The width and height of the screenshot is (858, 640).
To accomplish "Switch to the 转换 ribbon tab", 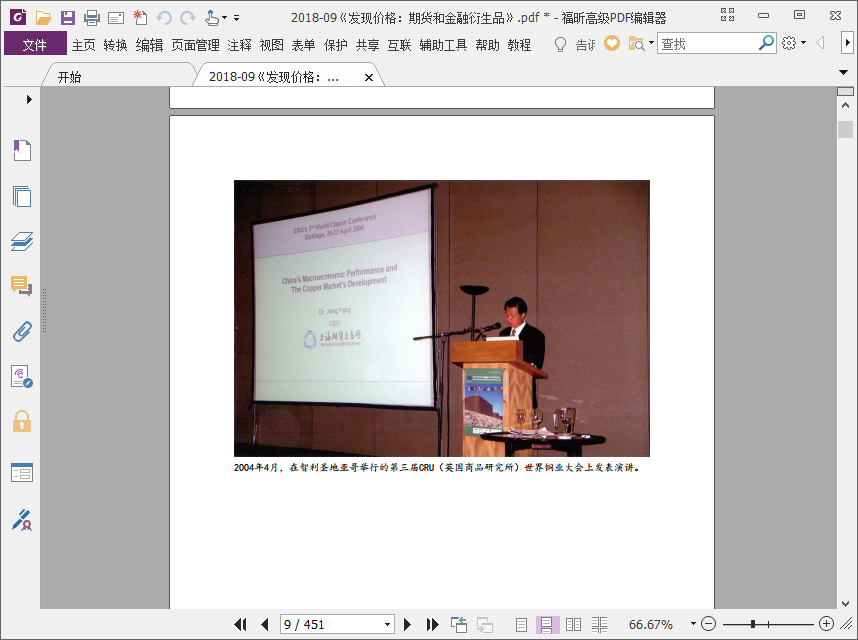I will (x=115, y=45).
